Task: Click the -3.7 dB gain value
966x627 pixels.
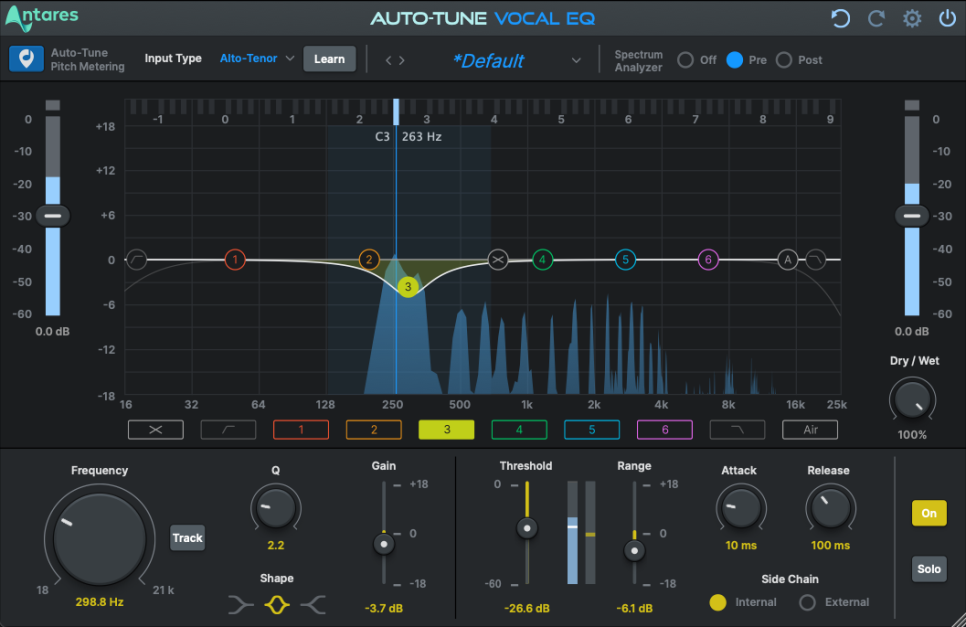Action: pos(384,608)
